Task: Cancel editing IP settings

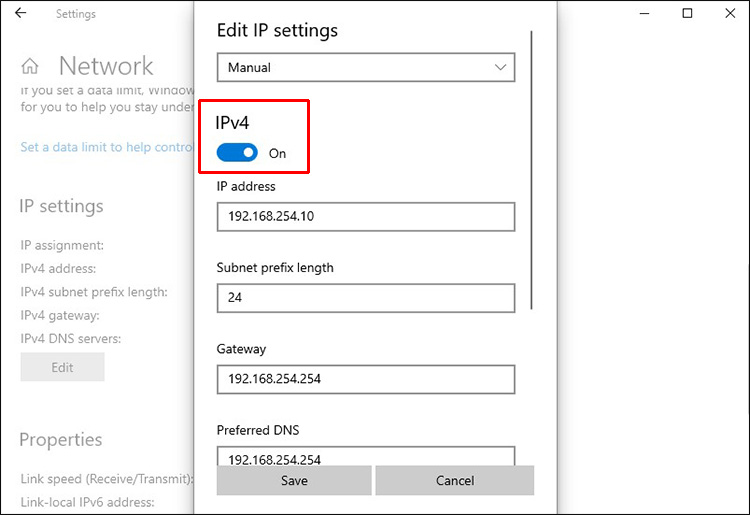Action: (454, 480)
